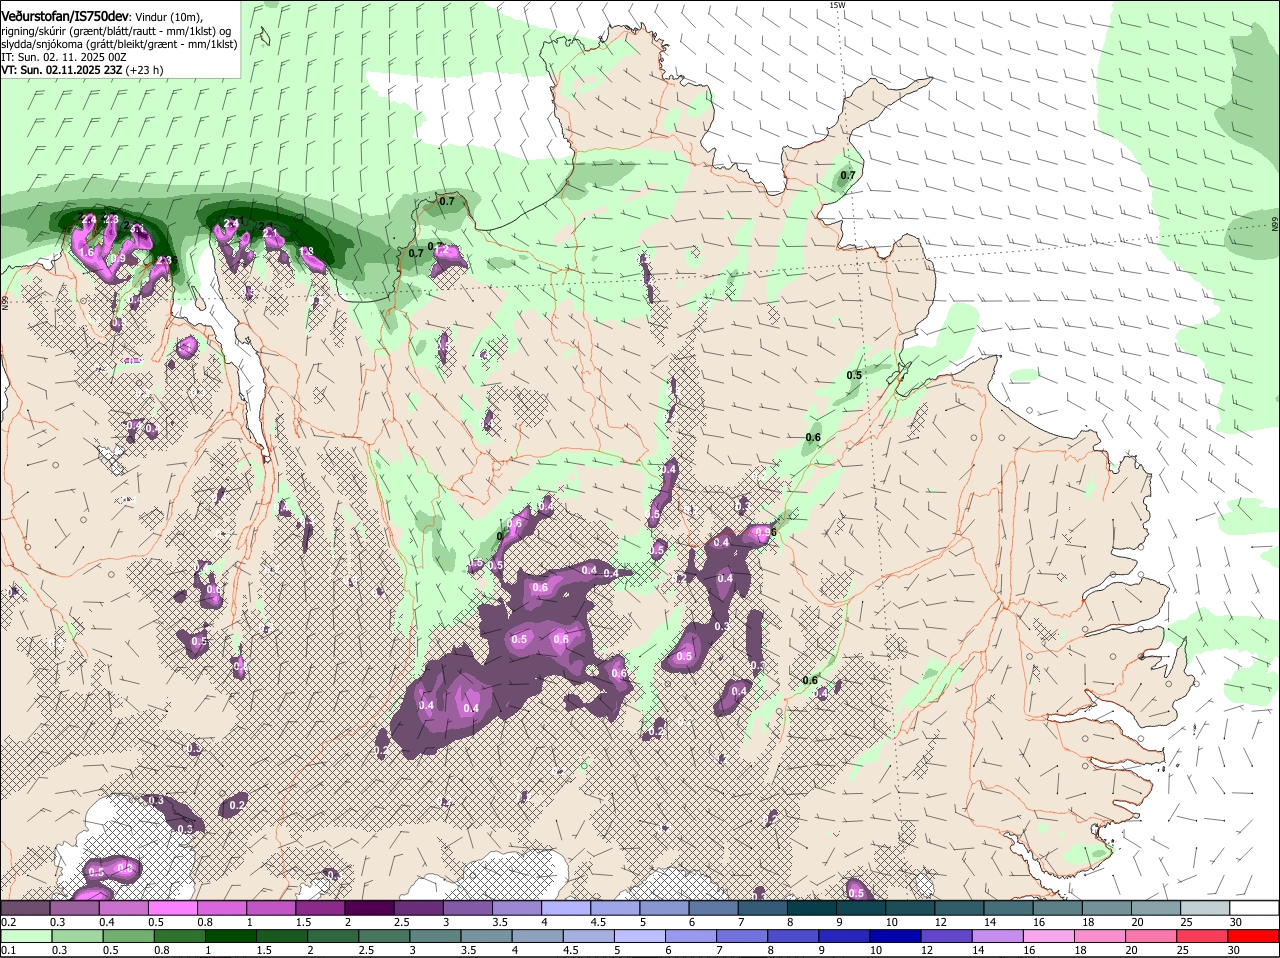Click the '0.2' value in the southwest purple patch
The width and height of the screenshot is (1280, 958).
click(238, 804)
